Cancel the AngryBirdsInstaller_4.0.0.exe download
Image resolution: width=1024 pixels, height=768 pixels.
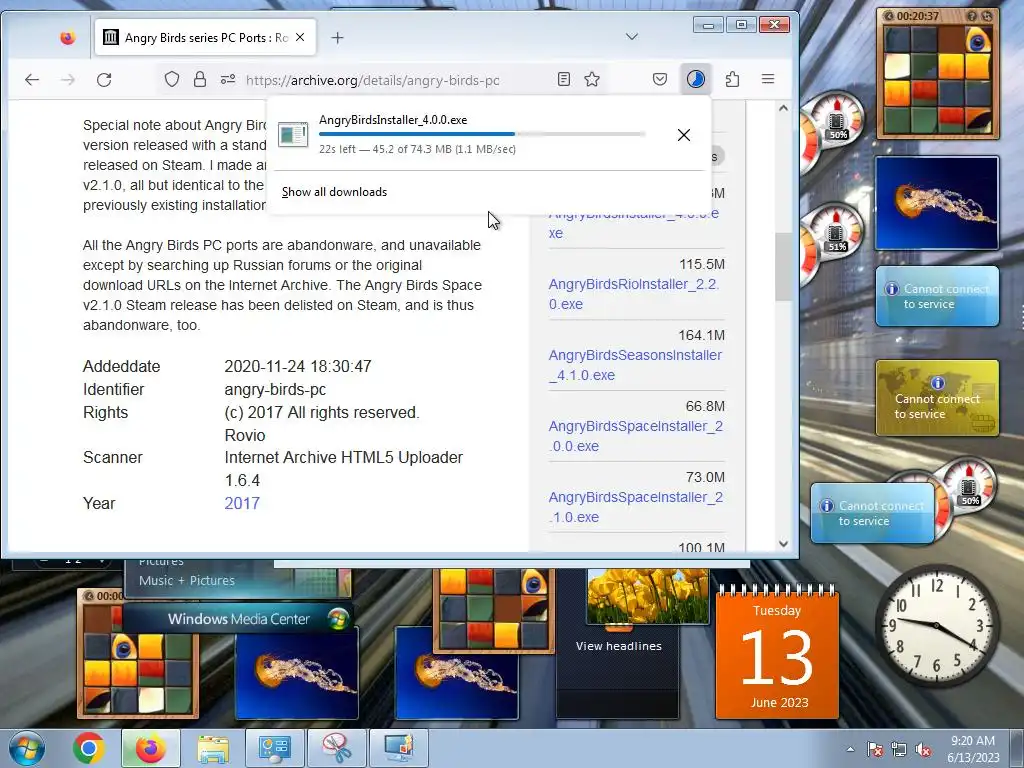(x=684, y=135)
